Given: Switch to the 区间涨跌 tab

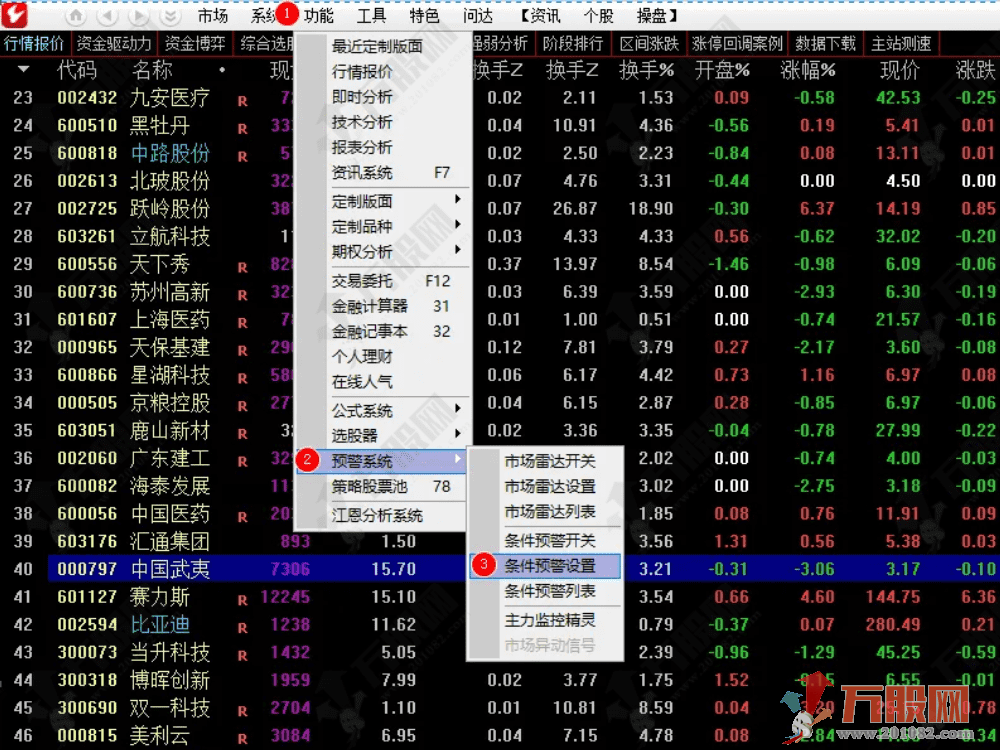Looking at the screenshot, I should (649, 43).
